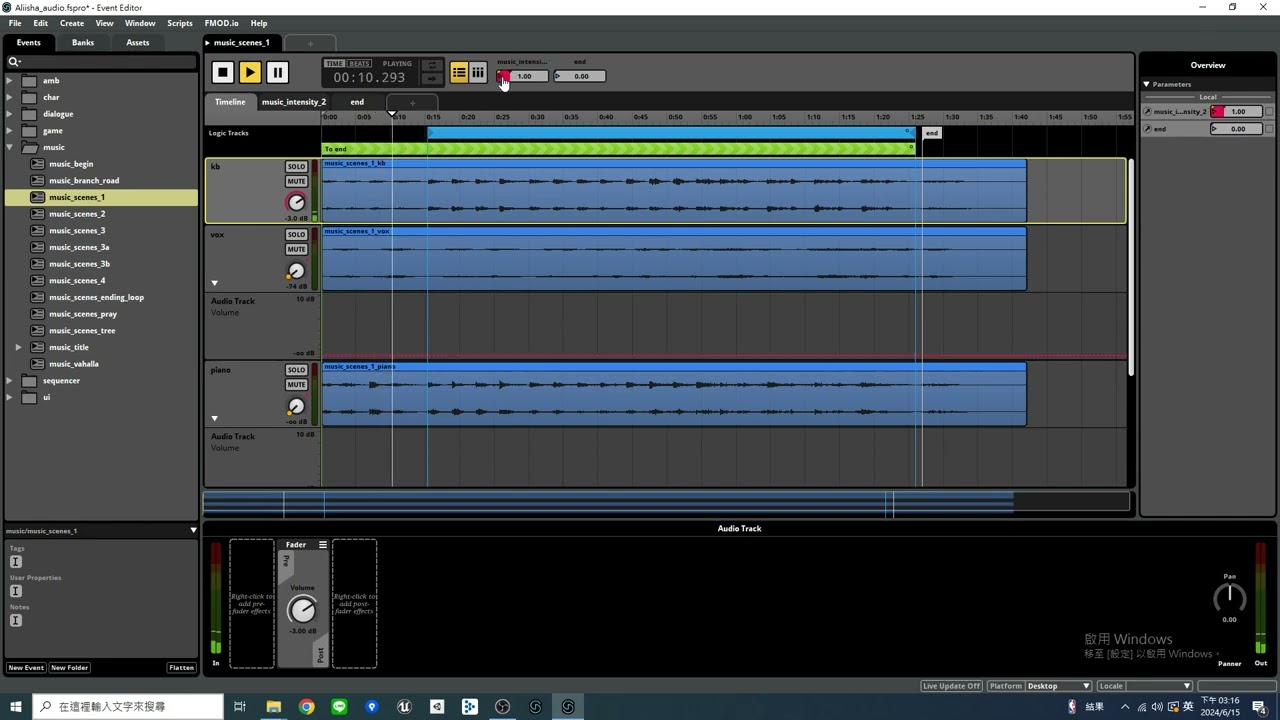This screenshot has width=1280, height=720.
Task: Click the Tags edit text icon
Action: pos(15,562)
